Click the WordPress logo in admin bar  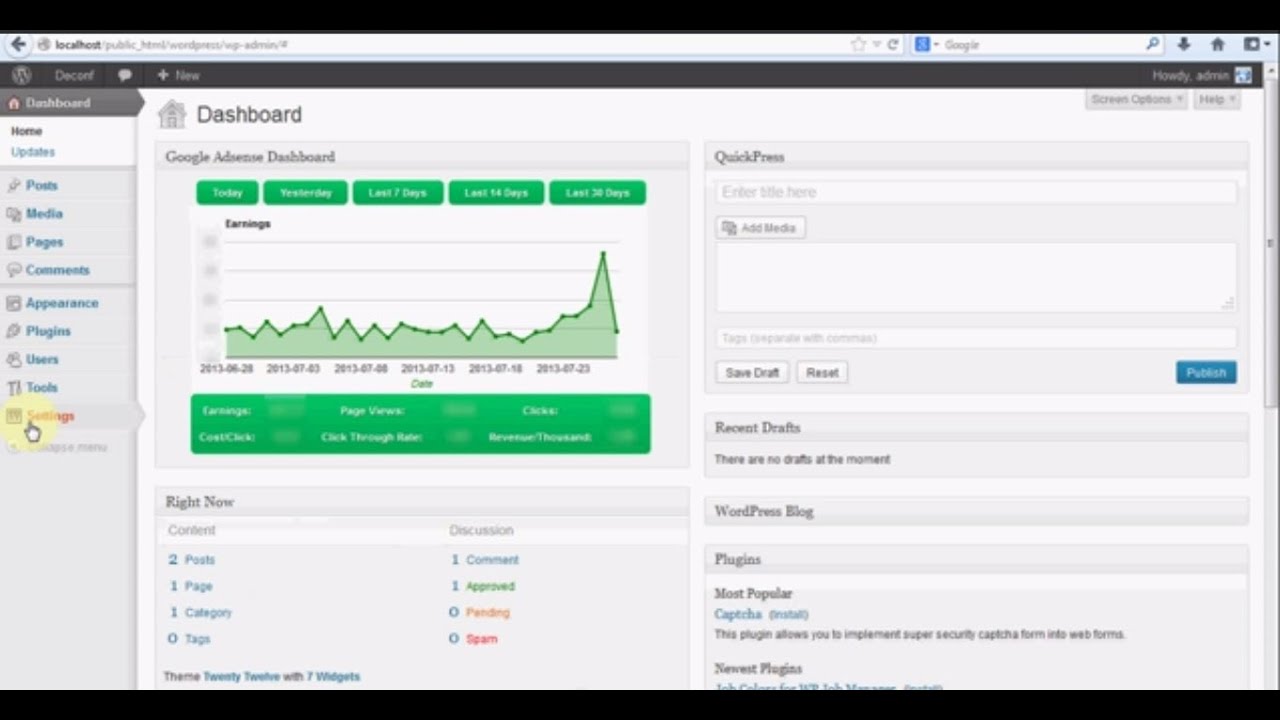(x=21, y=75)
